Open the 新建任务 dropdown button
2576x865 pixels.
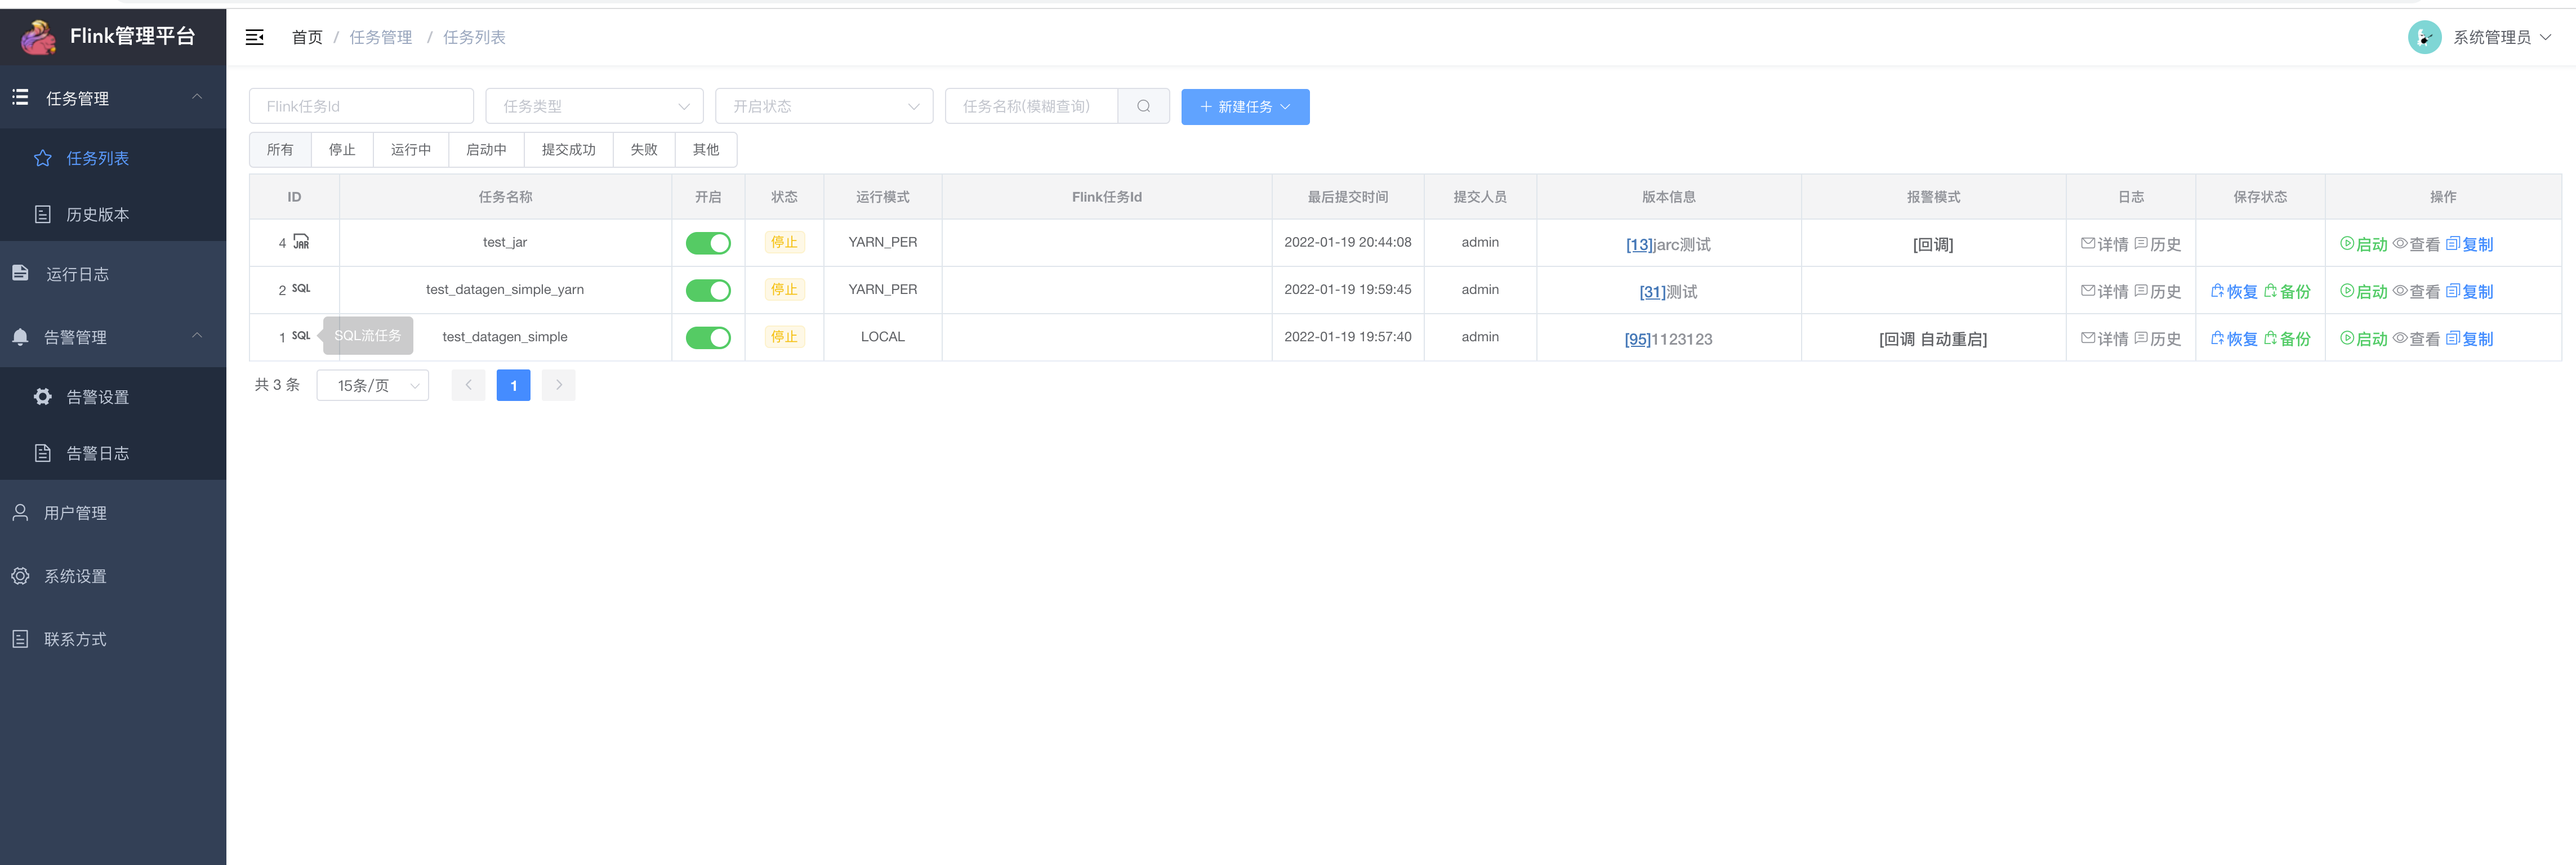click(x=1245, y=106)
